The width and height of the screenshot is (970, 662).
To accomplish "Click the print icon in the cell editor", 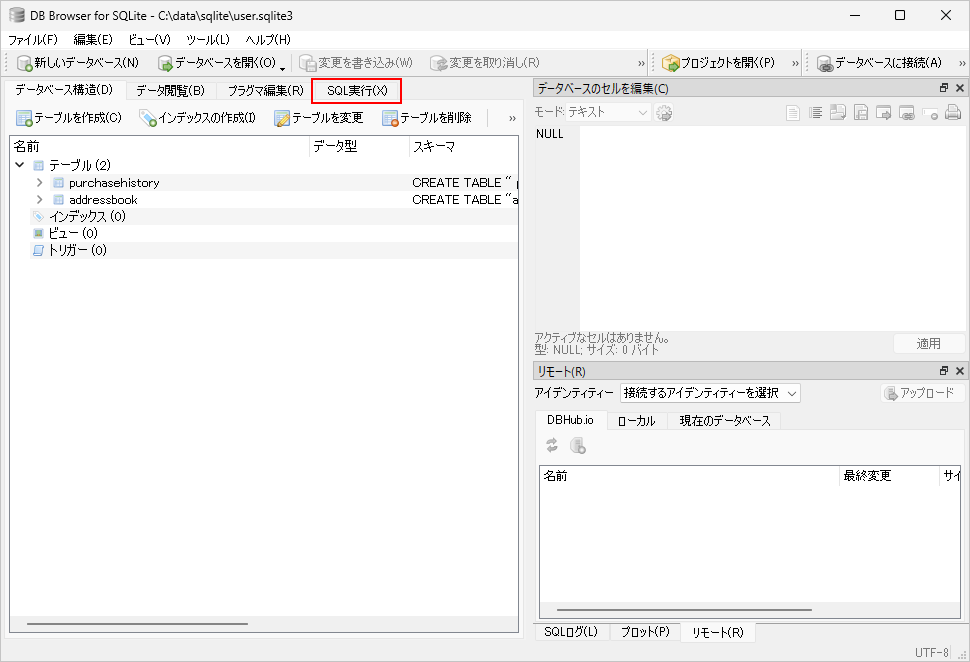I will 952,112.
